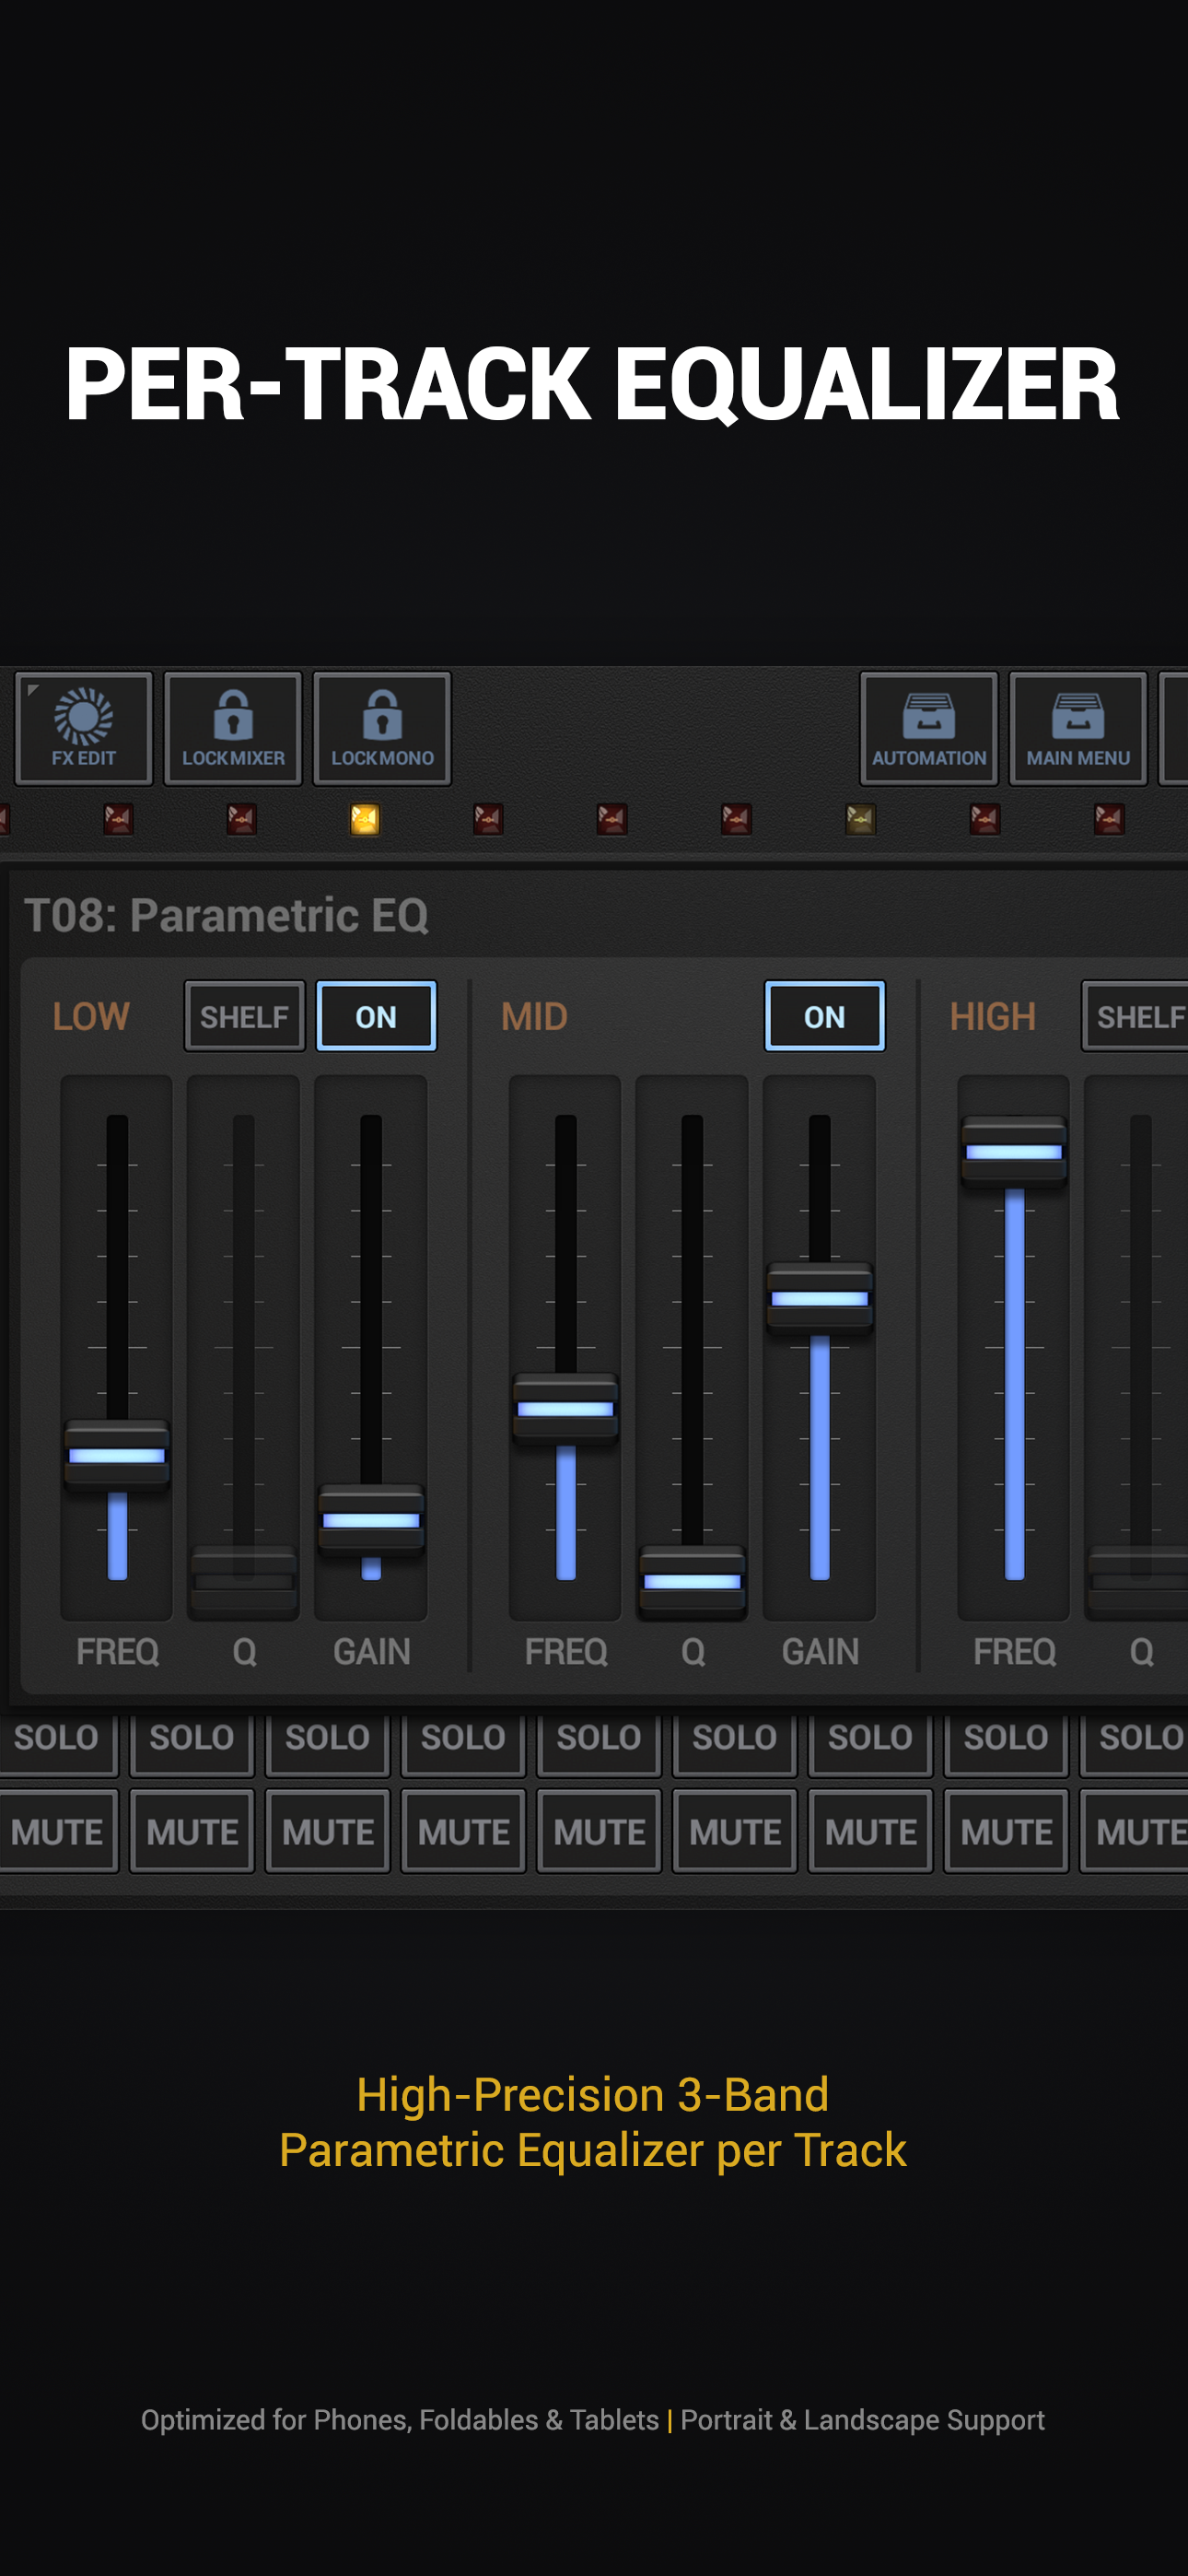Click the 'HIGH' band label
Image resolution: width=1188 pixels, height=2576 pixels.
(992, 1016)
